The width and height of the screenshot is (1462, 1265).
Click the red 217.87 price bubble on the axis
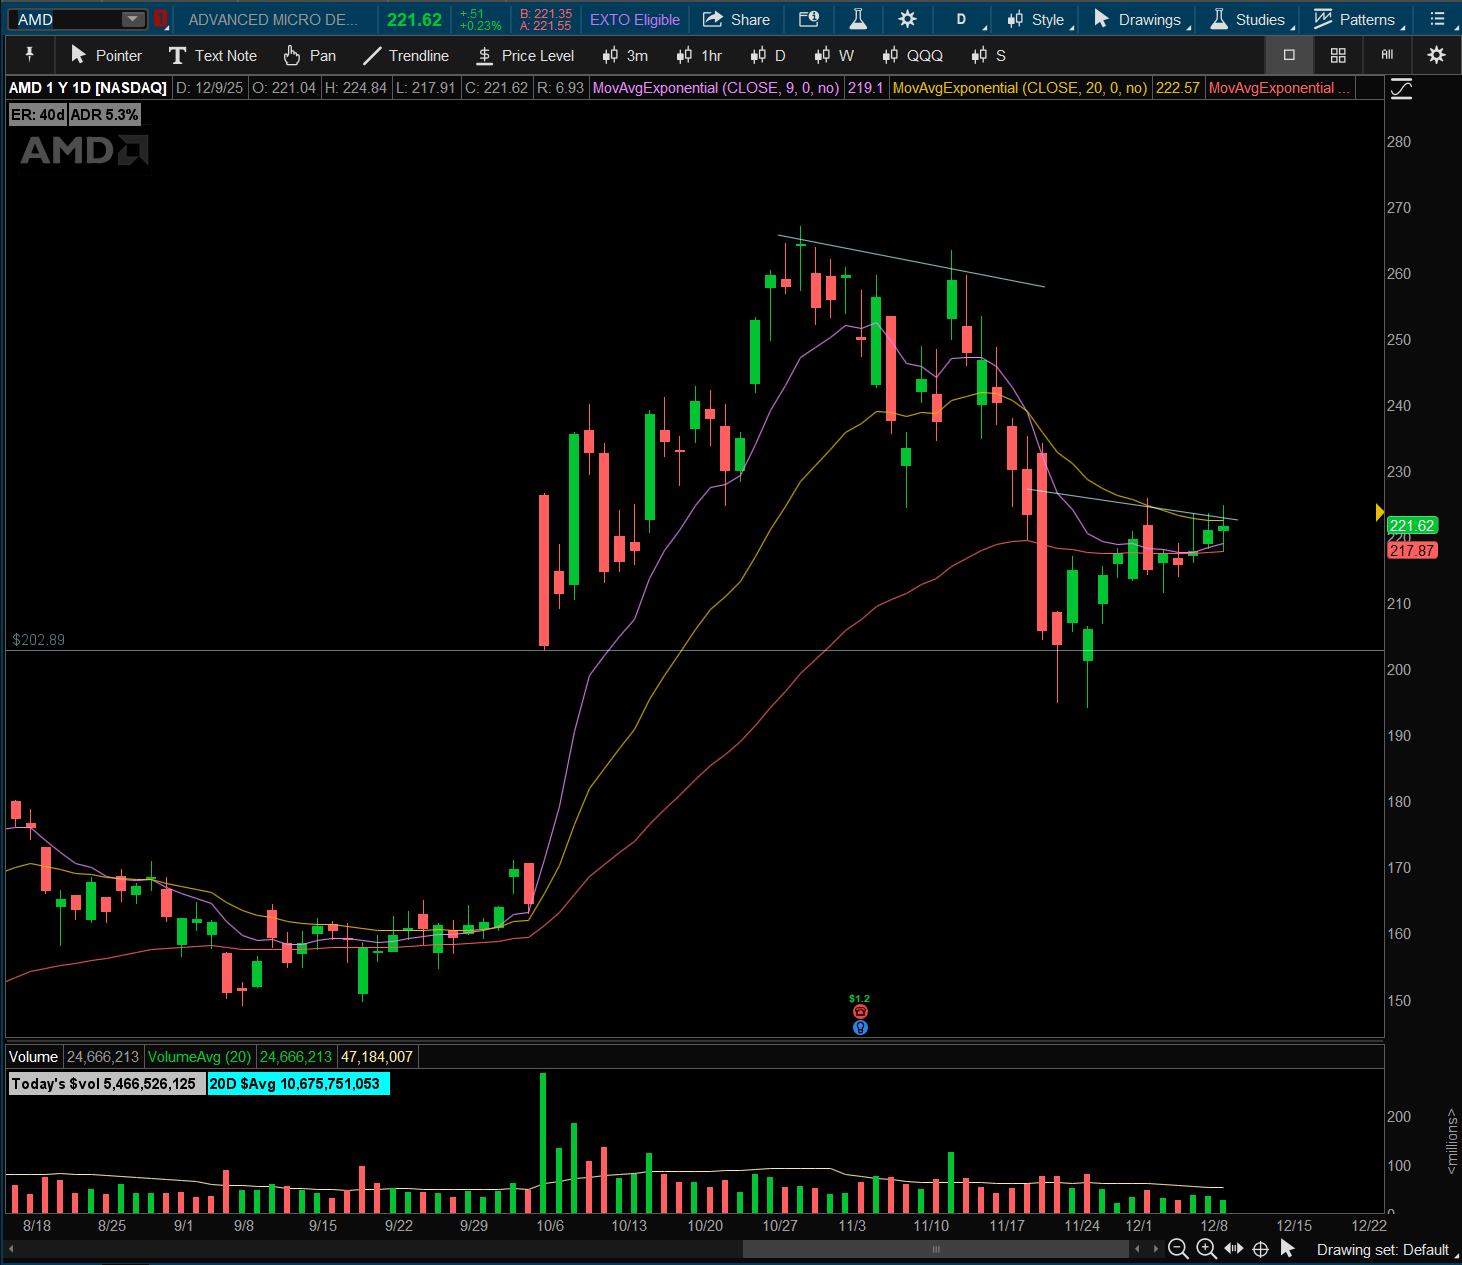(x=1411, y=550)
